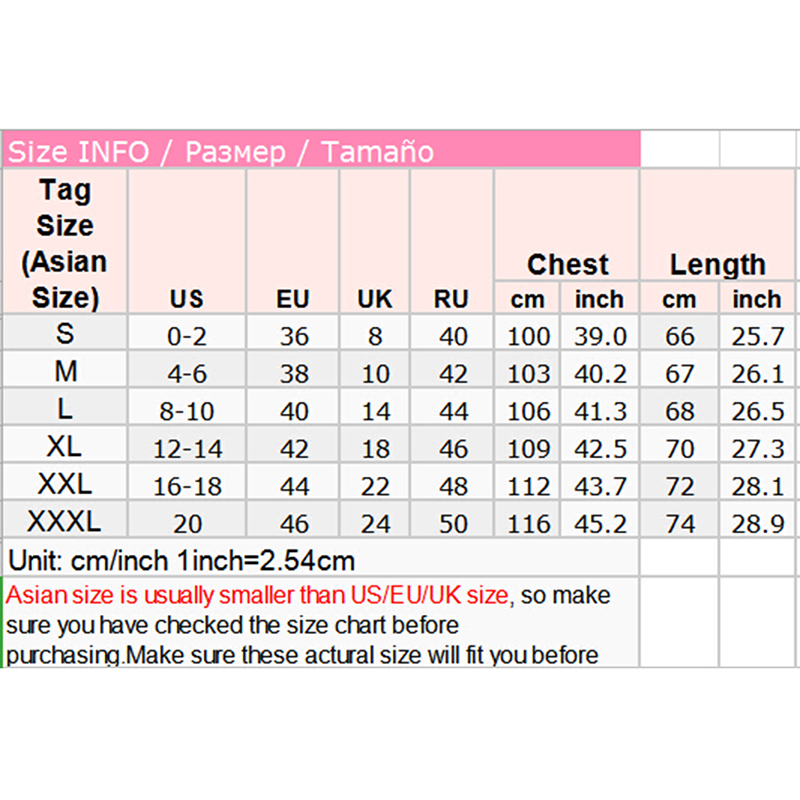Select the 'EU' column header cell

pyautogui.click(x=293, y=298)
